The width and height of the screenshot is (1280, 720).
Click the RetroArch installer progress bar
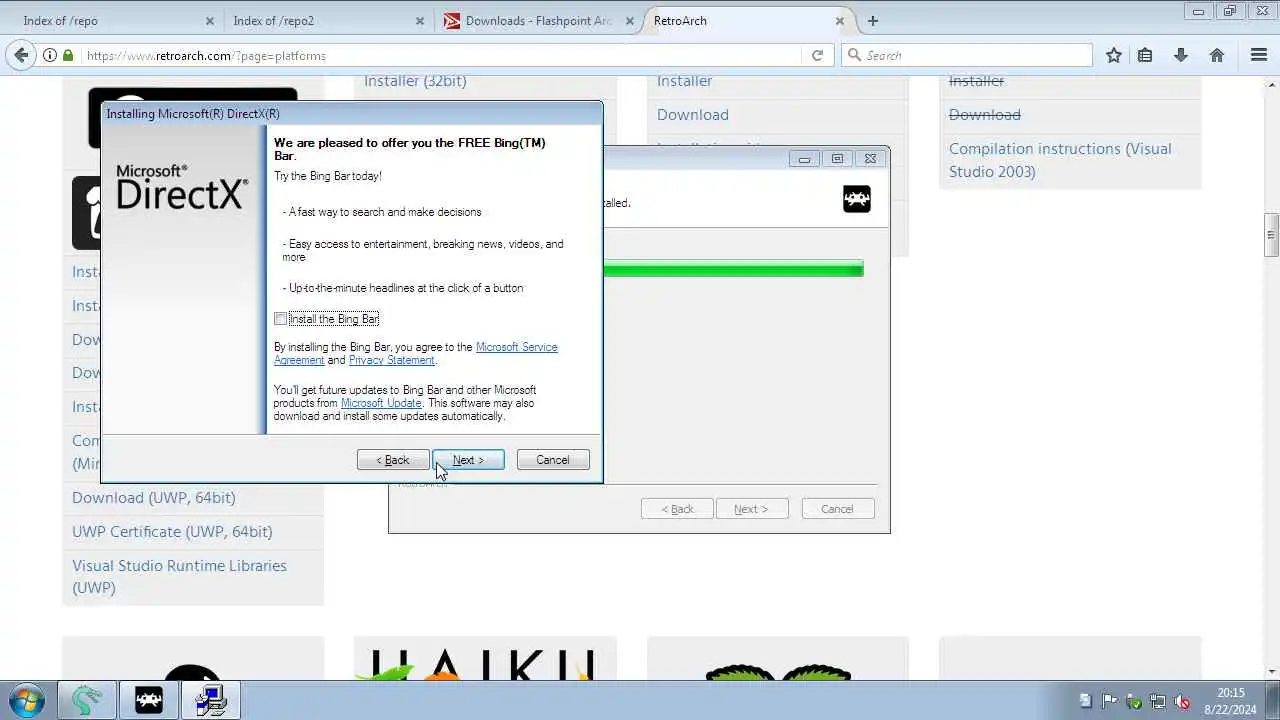tap(733, 269)
